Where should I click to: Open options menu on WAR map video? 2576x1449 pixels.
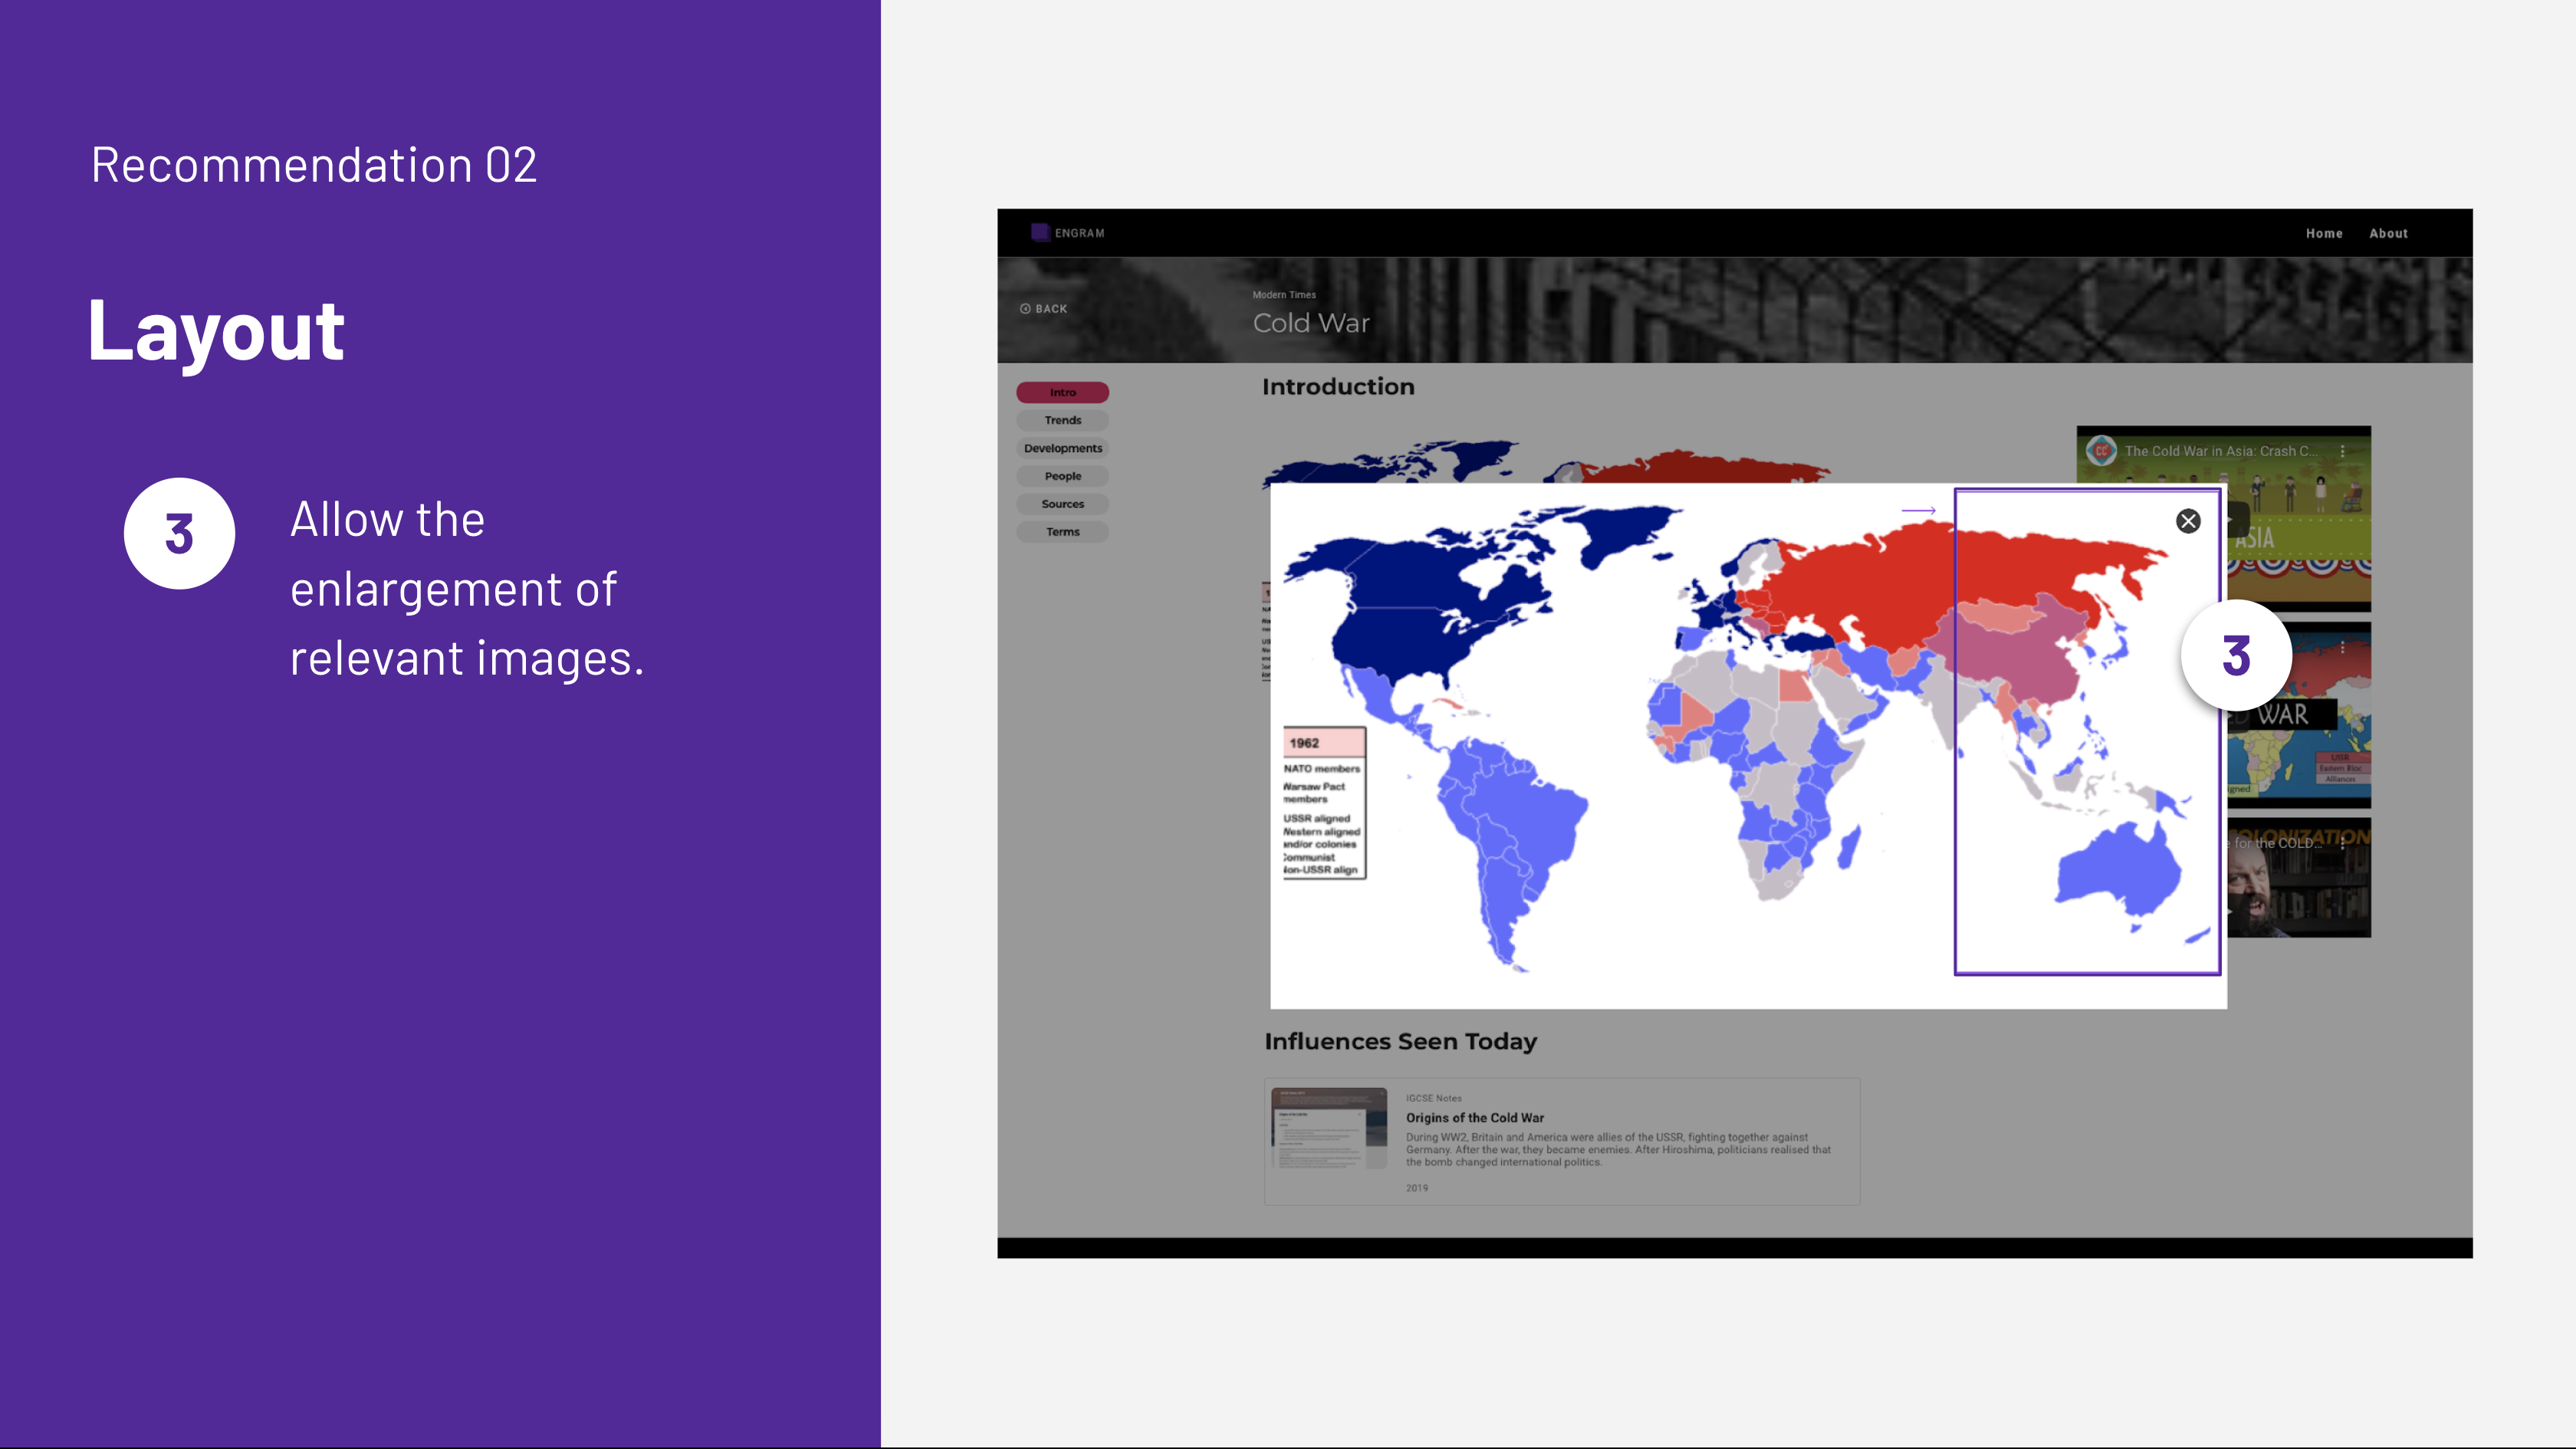2342,647
